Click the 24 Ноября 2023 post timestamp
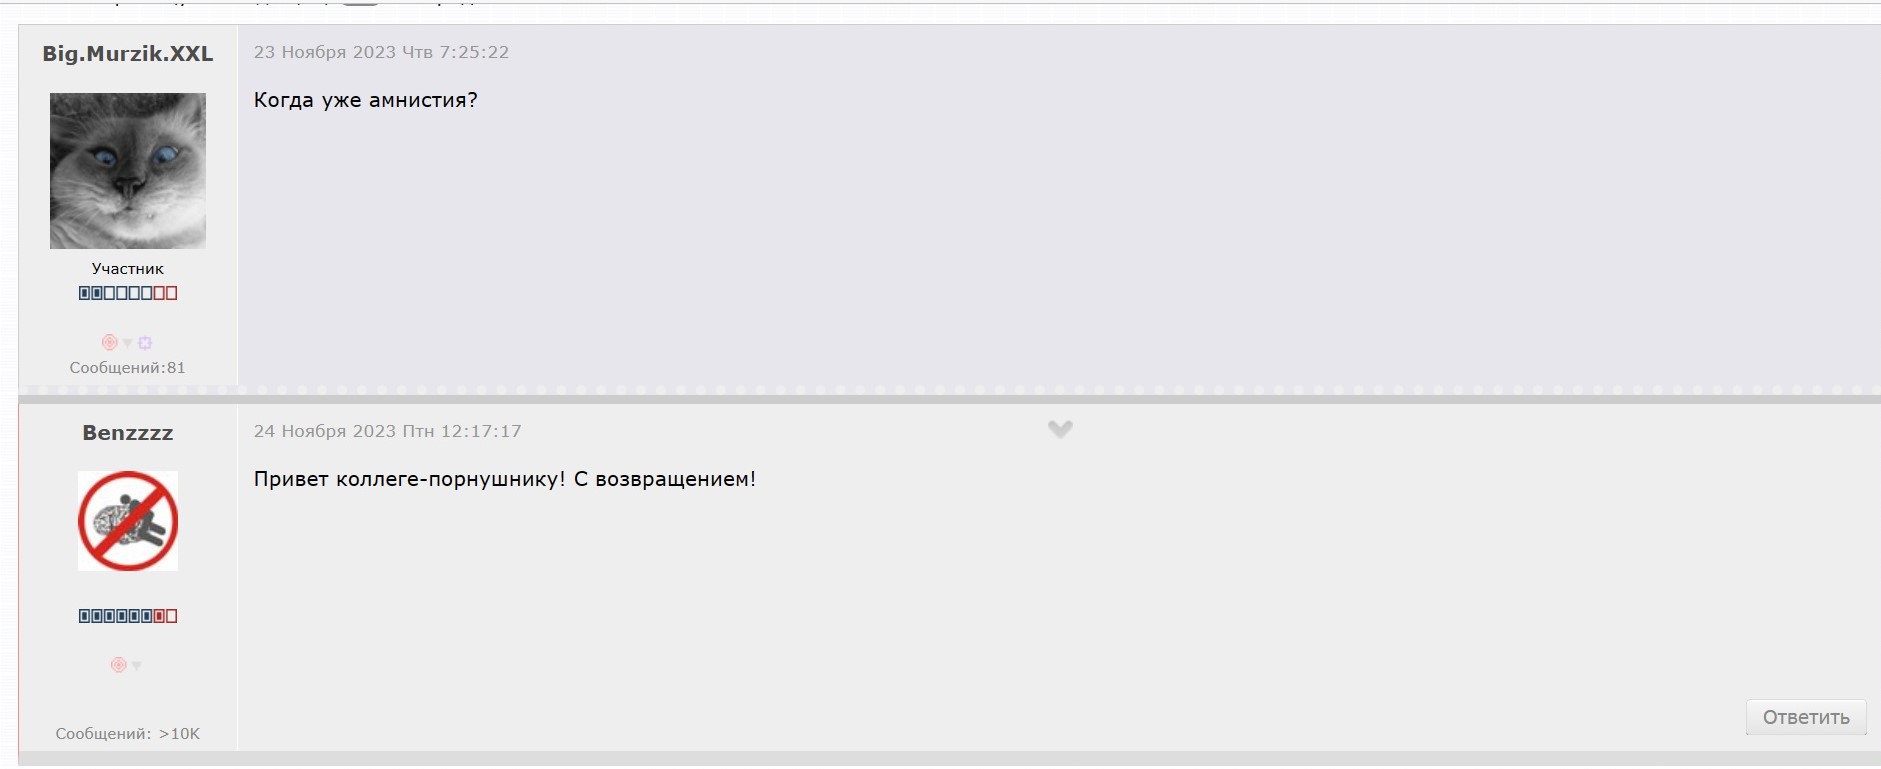The height and width of the screenshot is (769, 1881). (387, 431)
